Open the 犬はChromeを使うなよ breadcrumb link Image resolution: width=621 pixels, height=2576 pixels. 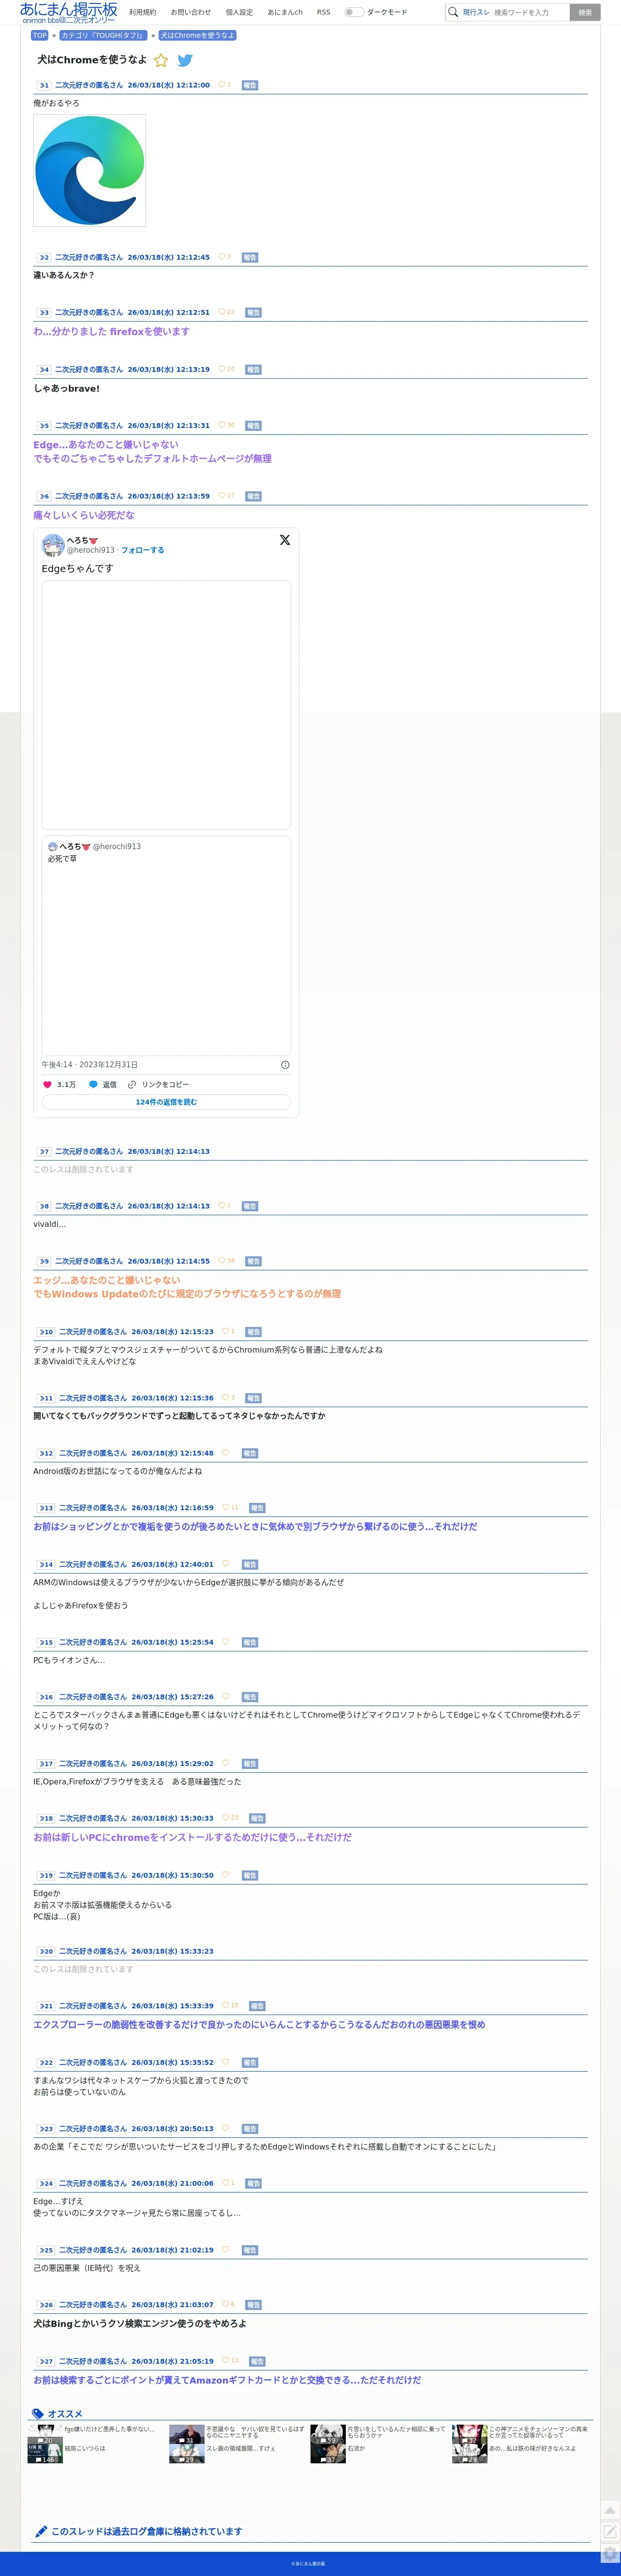198,35
